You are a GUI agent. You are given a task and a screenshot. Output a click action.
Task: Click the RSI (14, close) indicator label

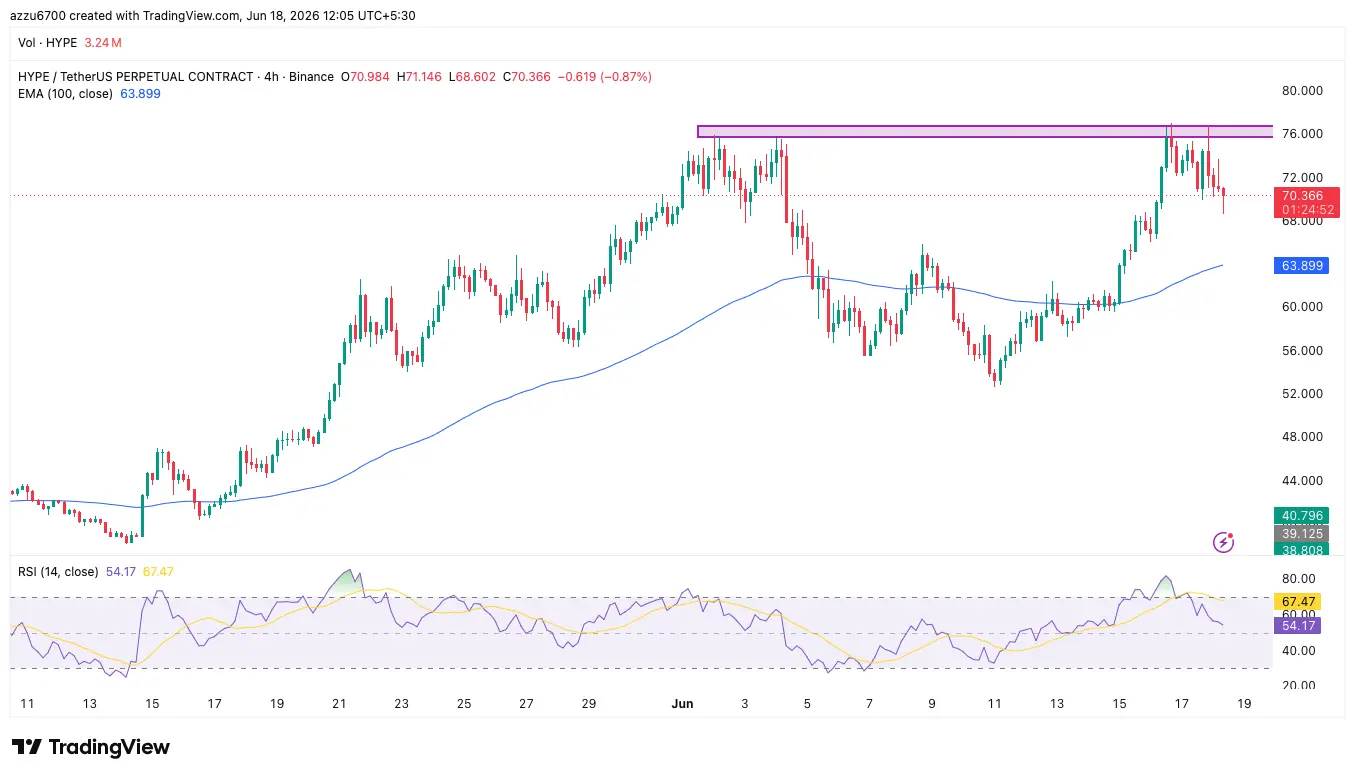pos(58,572)
